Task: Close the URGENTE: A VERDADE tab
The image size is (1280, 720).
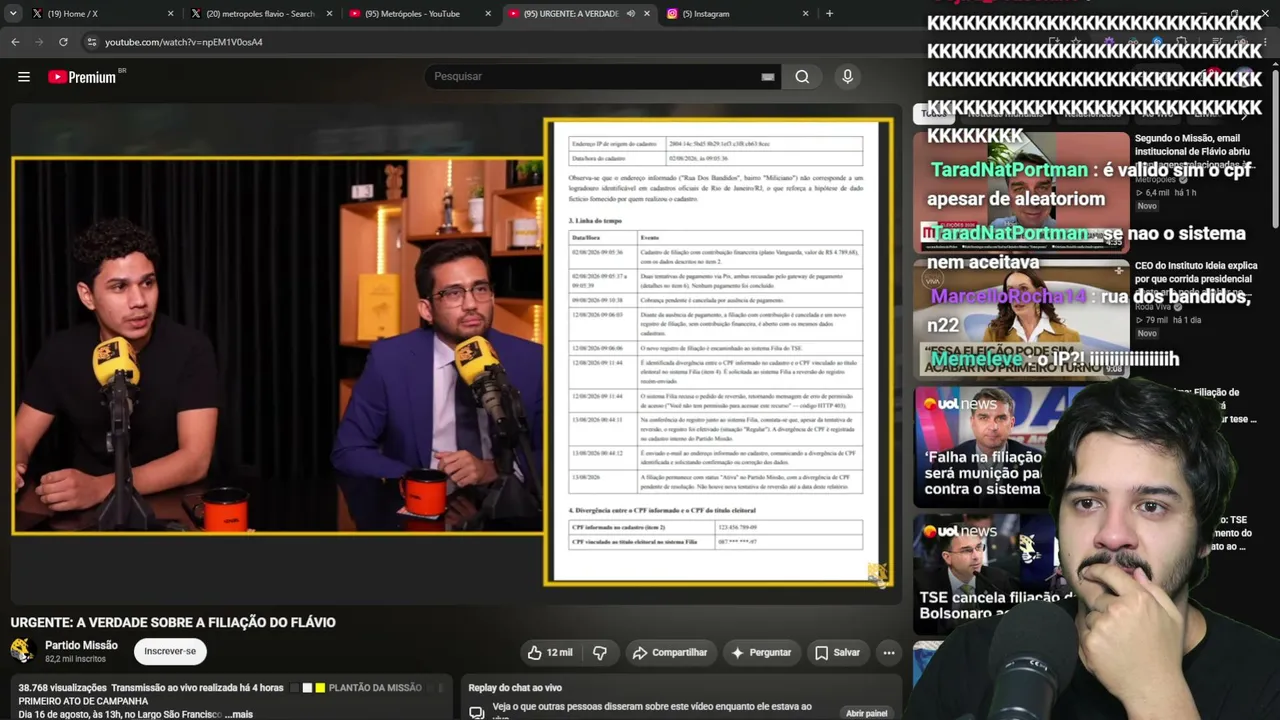Action: tap(647, 14)
